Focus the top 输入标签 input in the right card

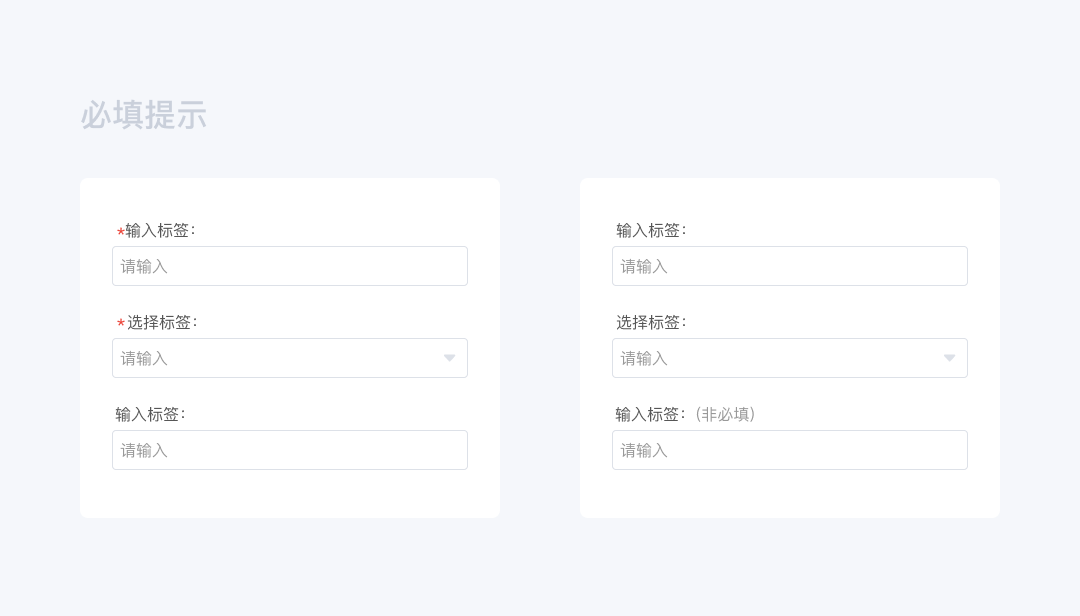pyautogui.click(x=790, y=266)
